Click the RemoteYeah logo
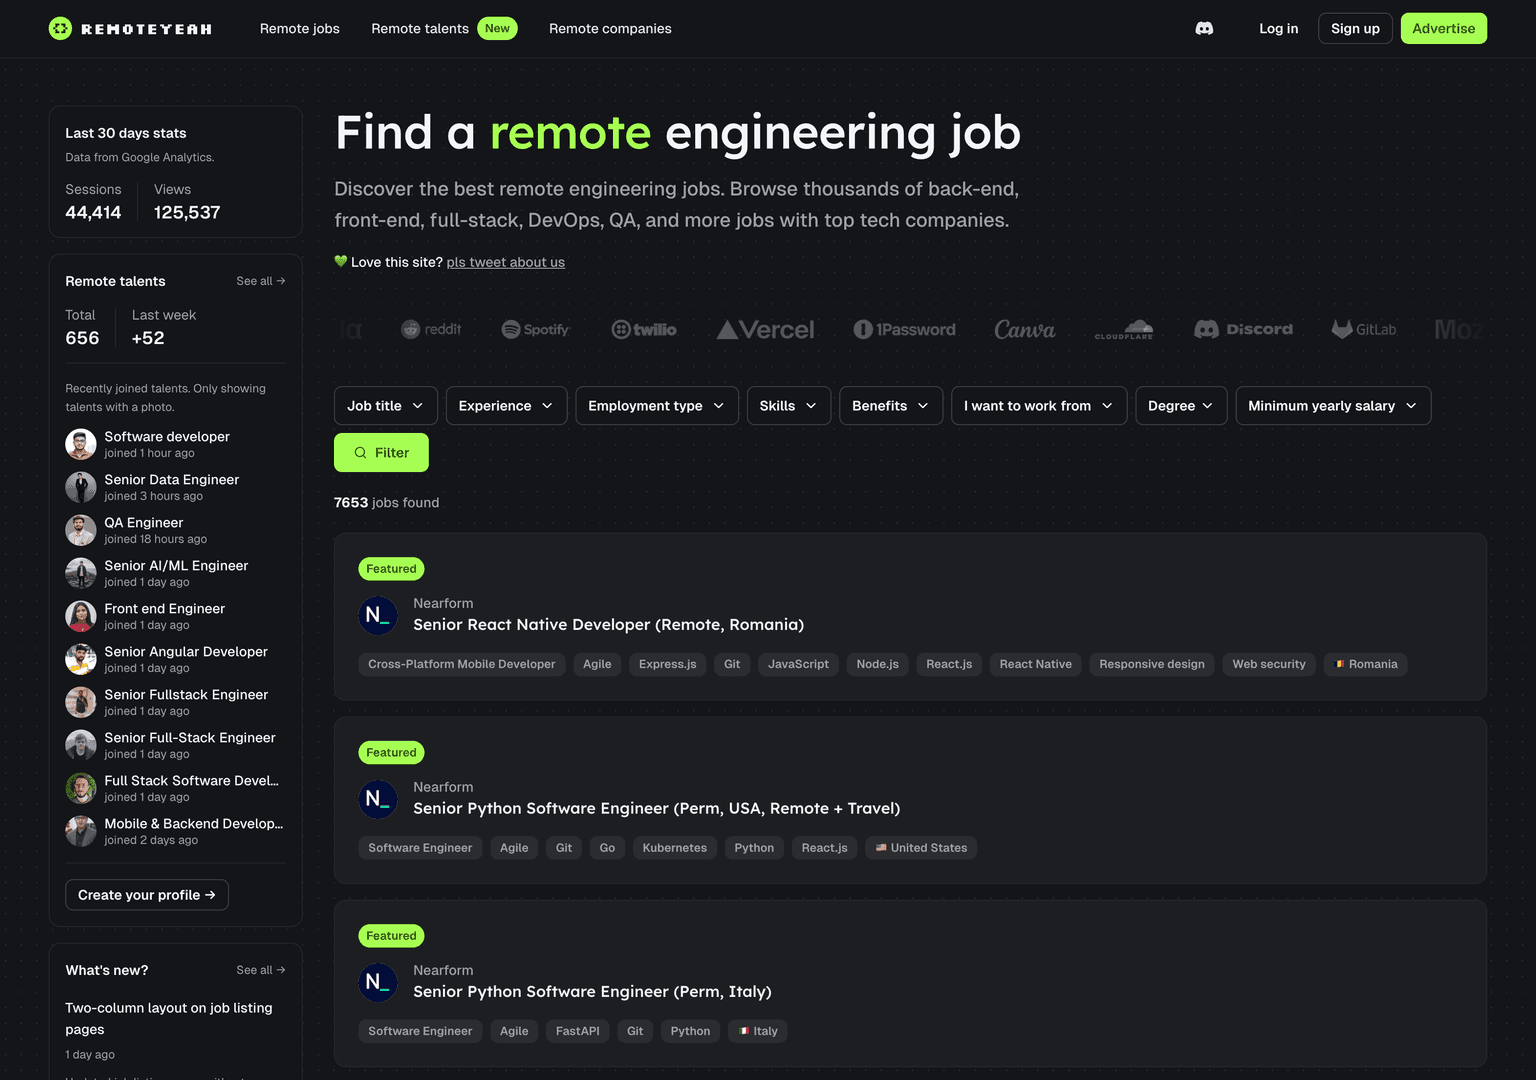 [x=129, y=28]
